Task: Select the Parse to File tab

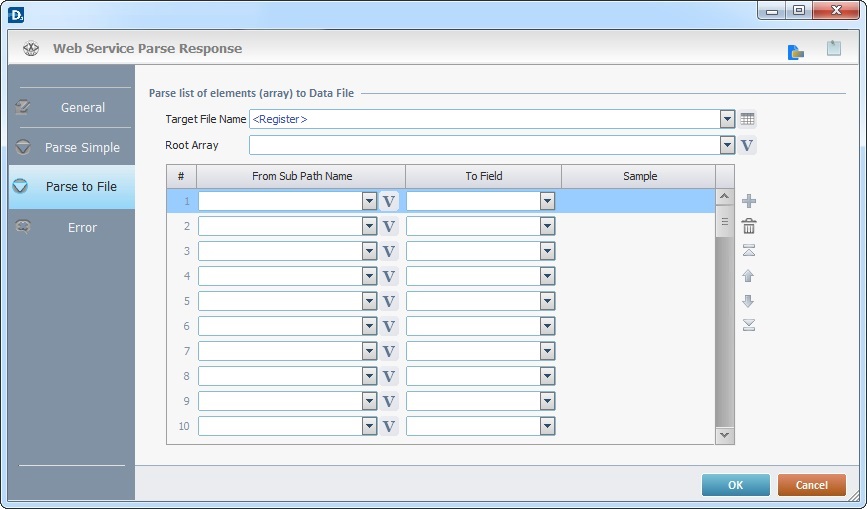Action: click(72, 187)
